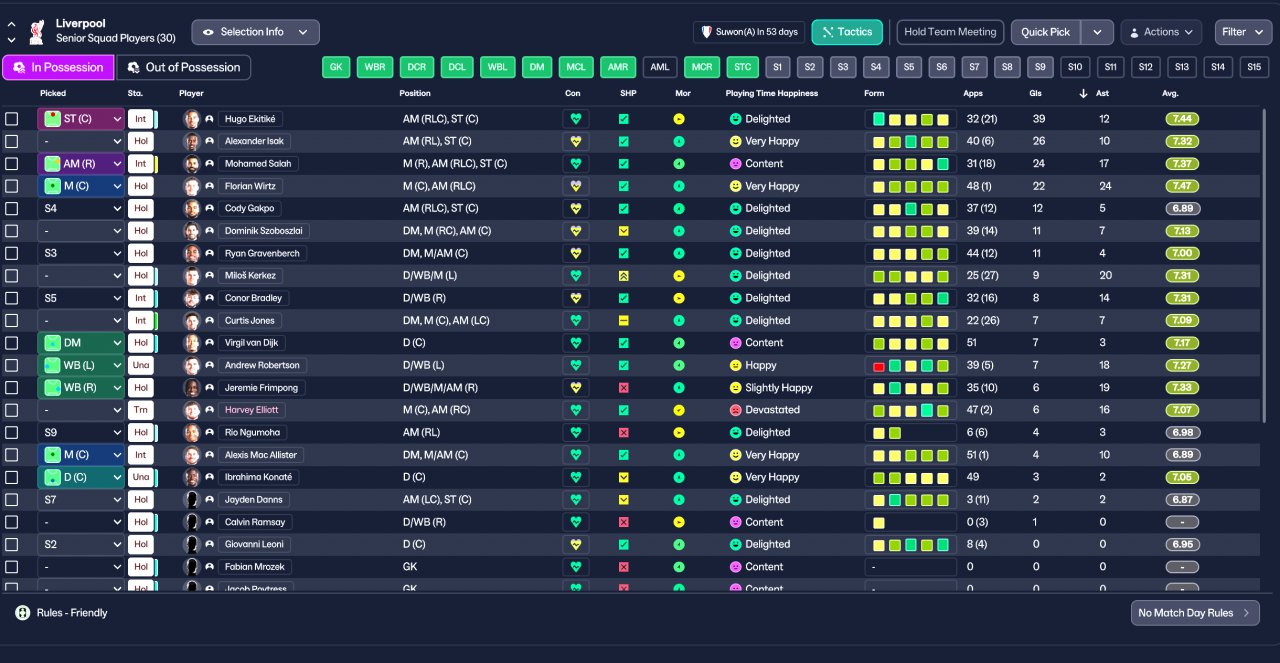
Task: Click Ibrahima Konaté's sharpness icon
Action: pyautogui.click(x=624, y=477)
